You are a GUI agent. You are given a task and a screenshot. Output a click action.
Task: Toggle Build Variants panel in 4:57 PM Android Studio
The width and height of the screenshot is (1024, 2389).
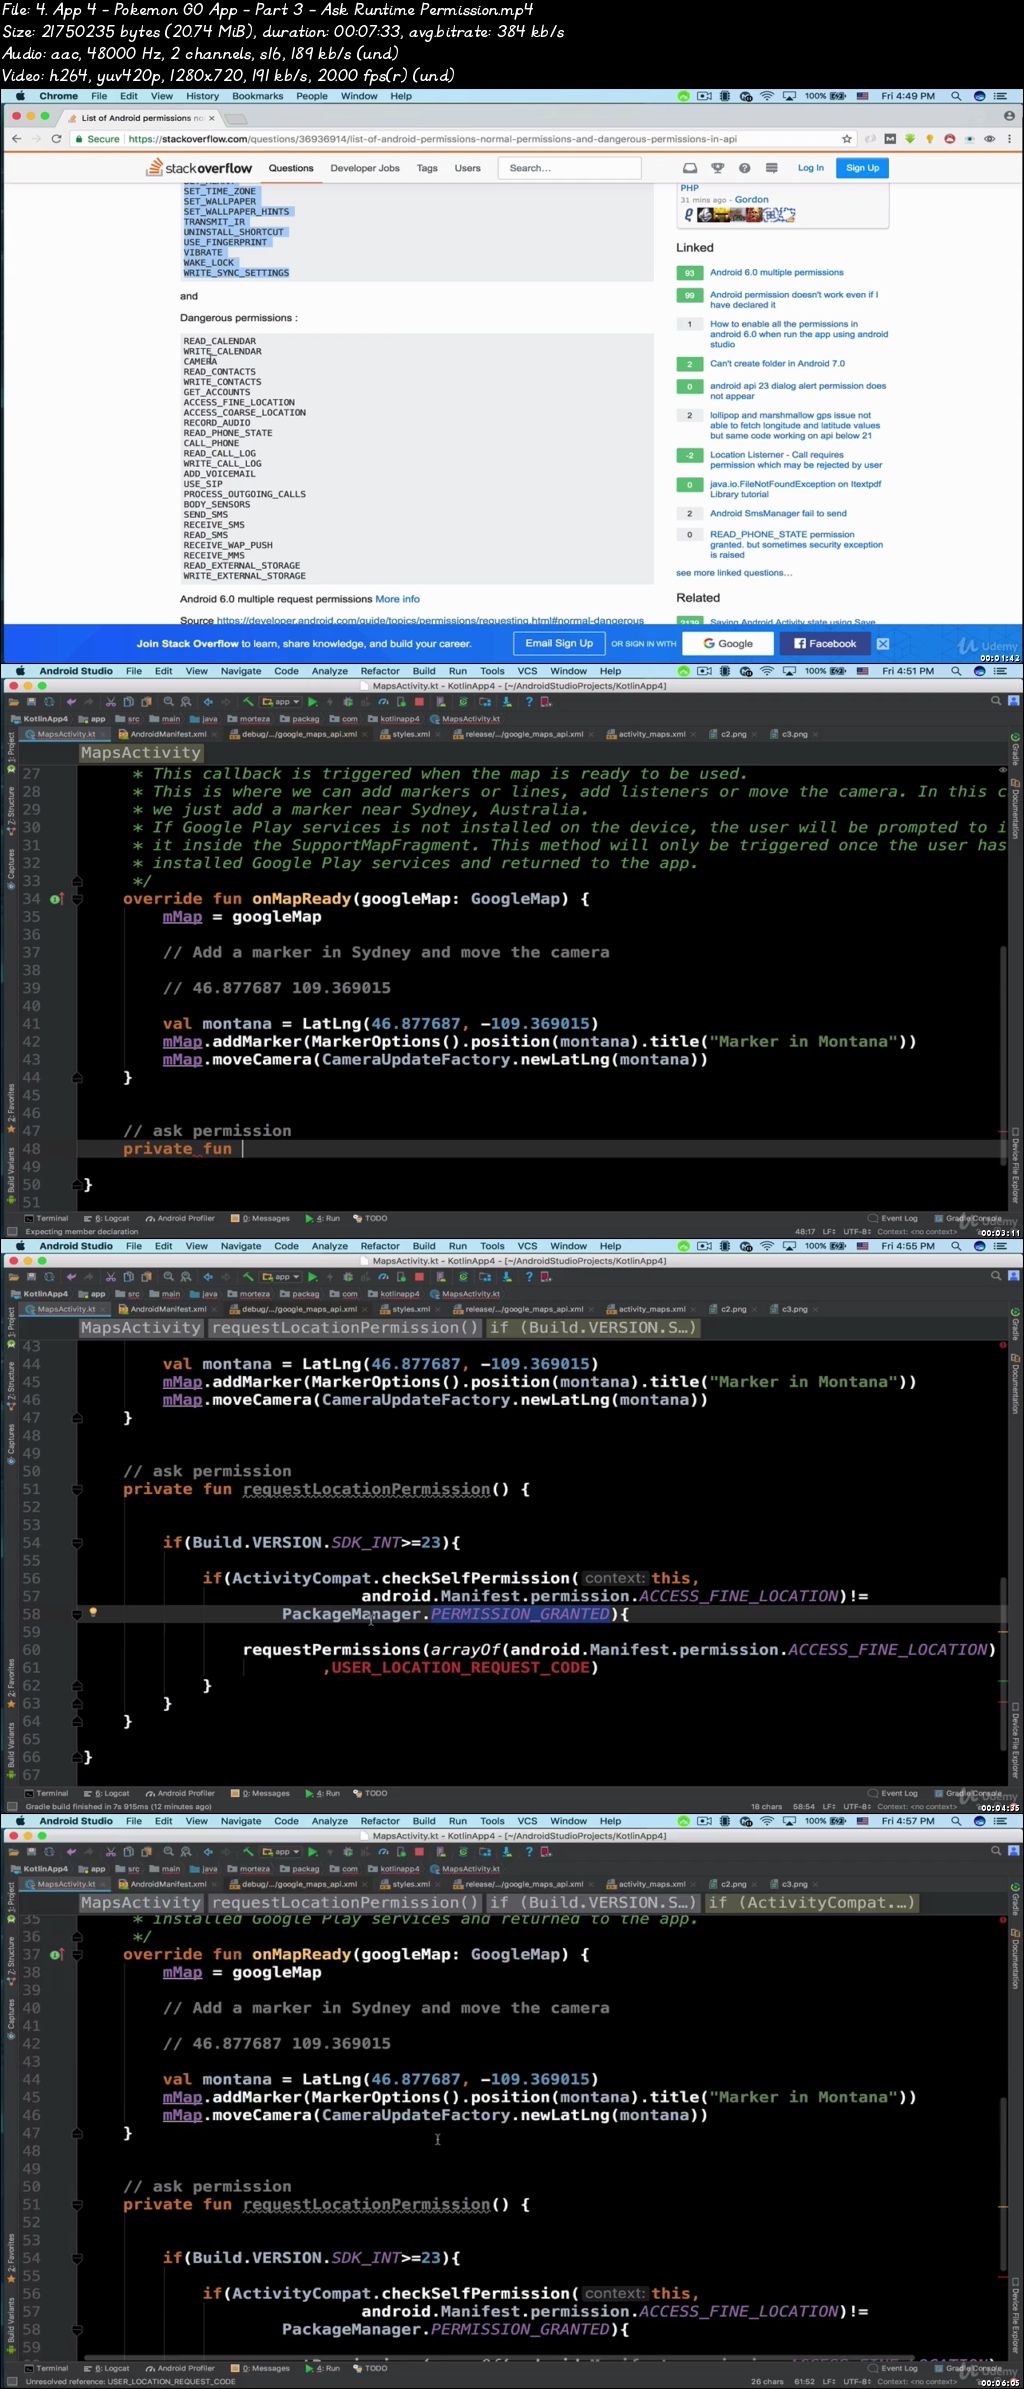(x=11, y=2324)
